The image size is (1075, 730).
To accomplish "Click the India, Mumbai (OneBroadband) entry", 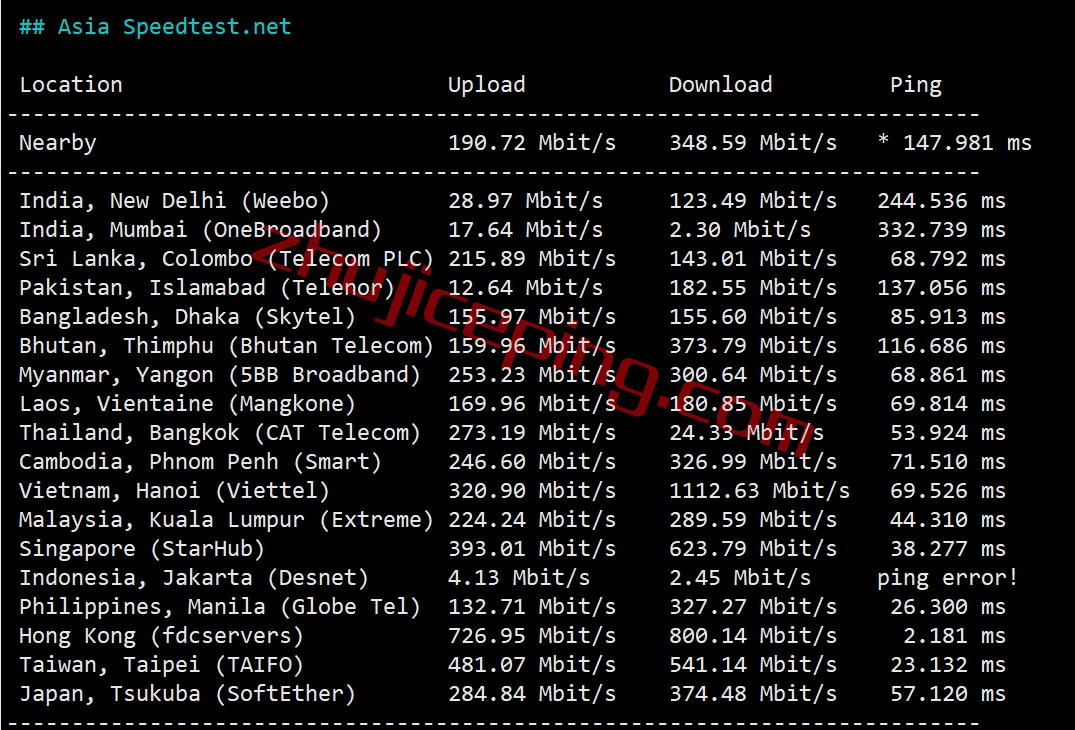I will coord(200,230).
